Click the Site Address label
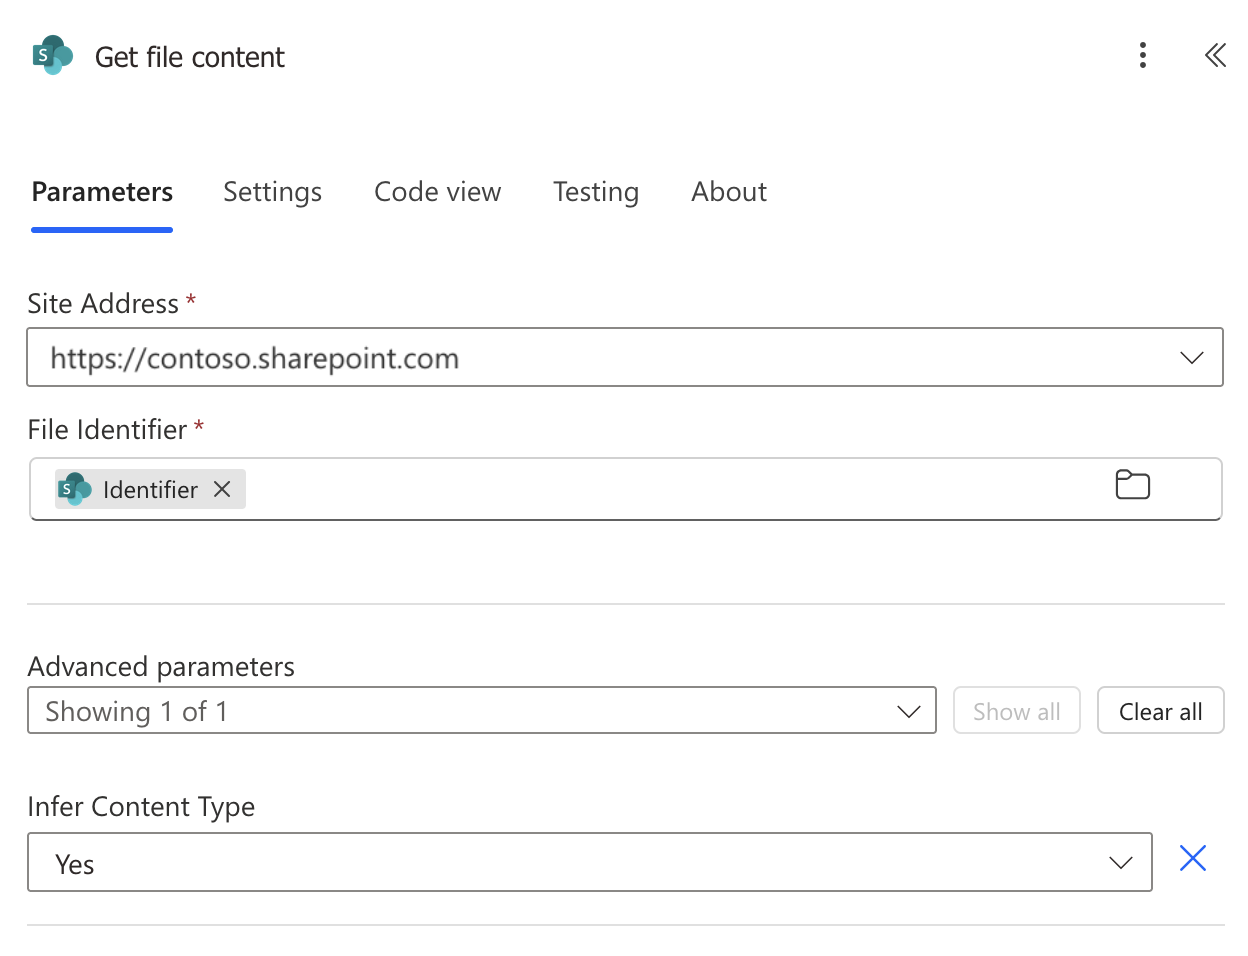1248x956 pixels. [103, 303]
